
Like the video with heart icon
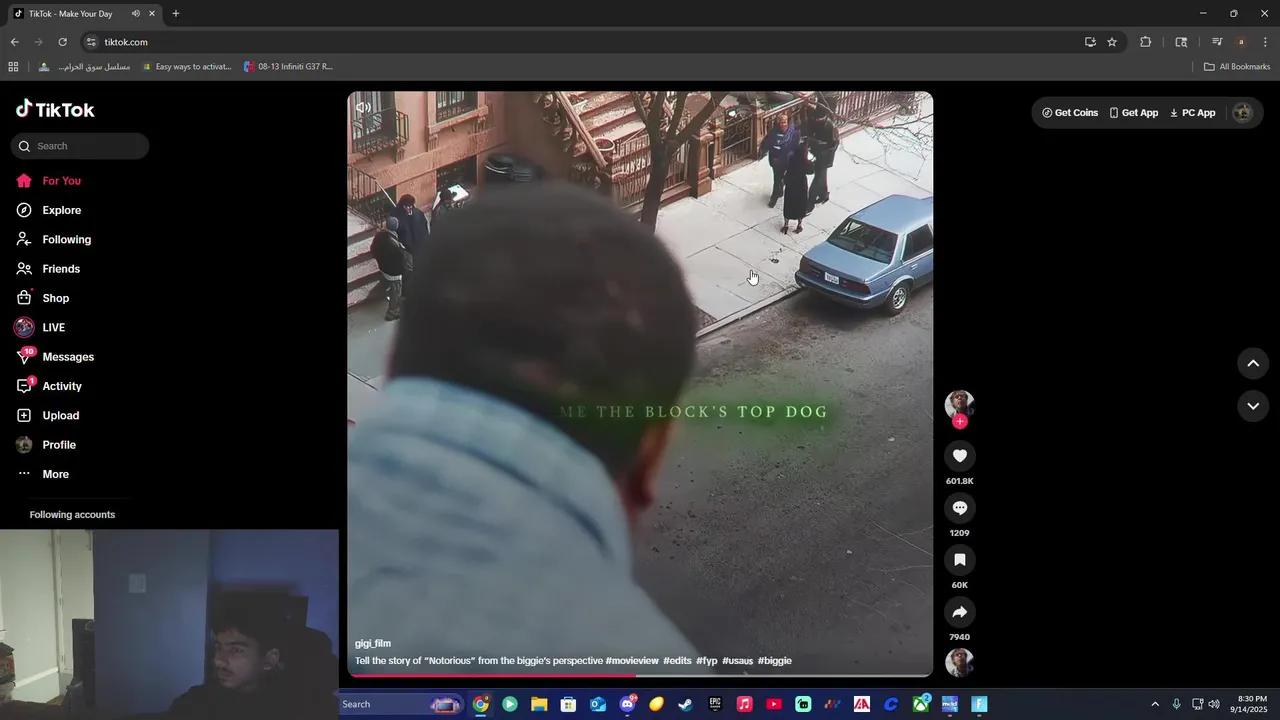[960, 456]
